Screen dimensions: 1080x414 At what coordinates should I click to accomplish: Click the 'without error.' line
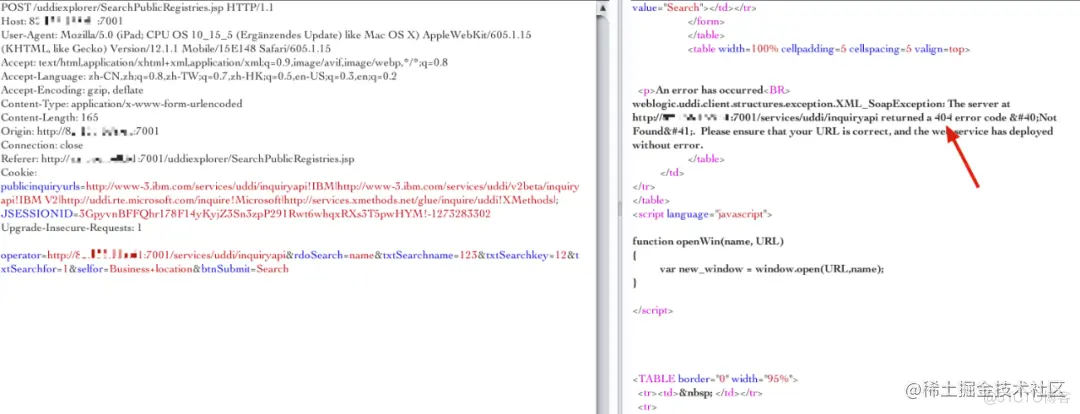point(667,145)
